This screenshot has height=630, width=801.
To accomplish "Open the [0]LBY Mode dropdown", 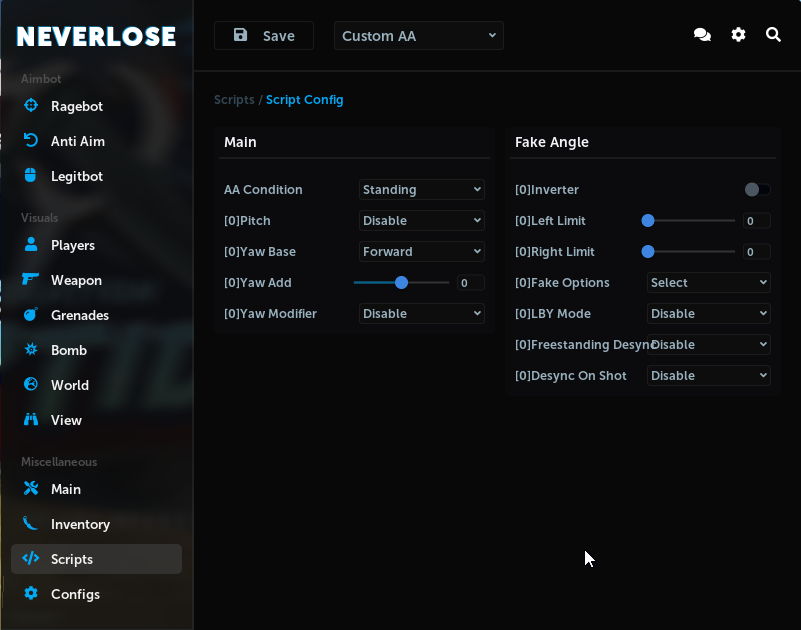I will click(x=708, y=314).
